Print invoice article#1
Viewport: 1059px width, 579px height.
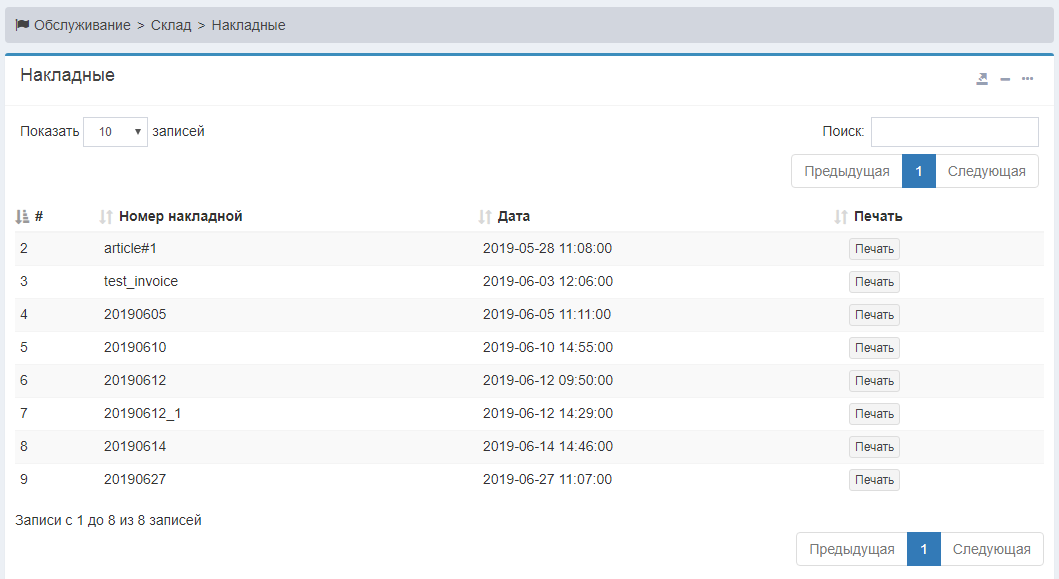tap(874, 249)
